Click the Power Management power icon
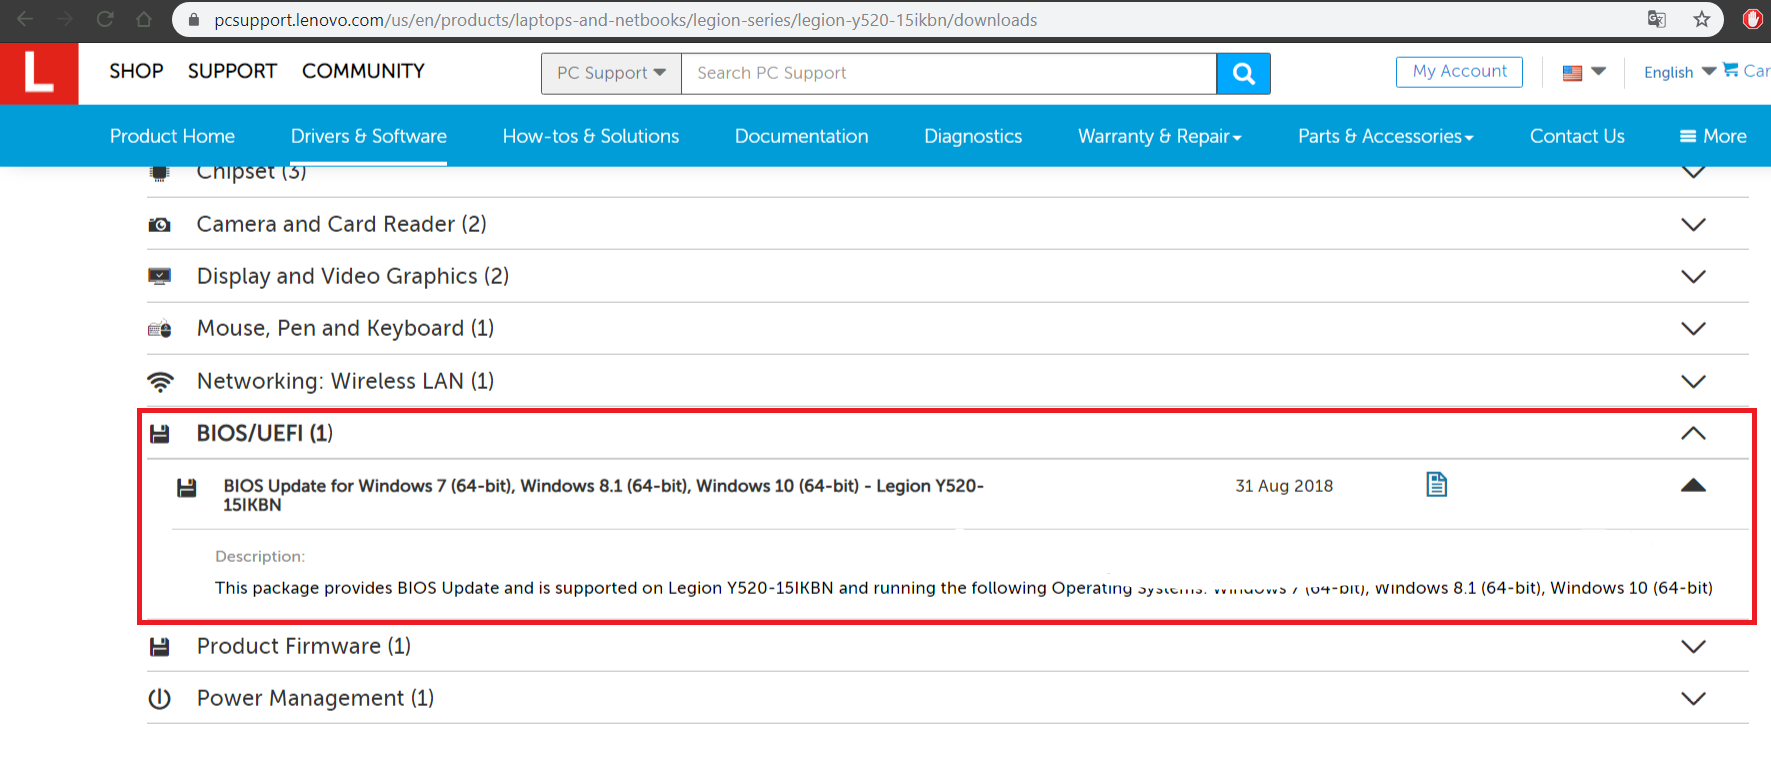 click(x=160, y=699)
